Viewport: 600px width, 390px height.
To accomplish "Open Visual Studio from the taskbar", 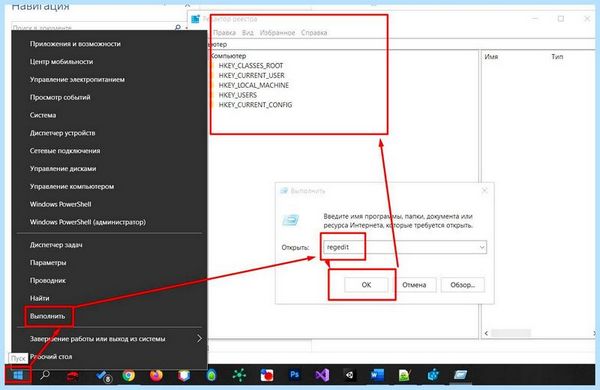I will coord(322,375).
